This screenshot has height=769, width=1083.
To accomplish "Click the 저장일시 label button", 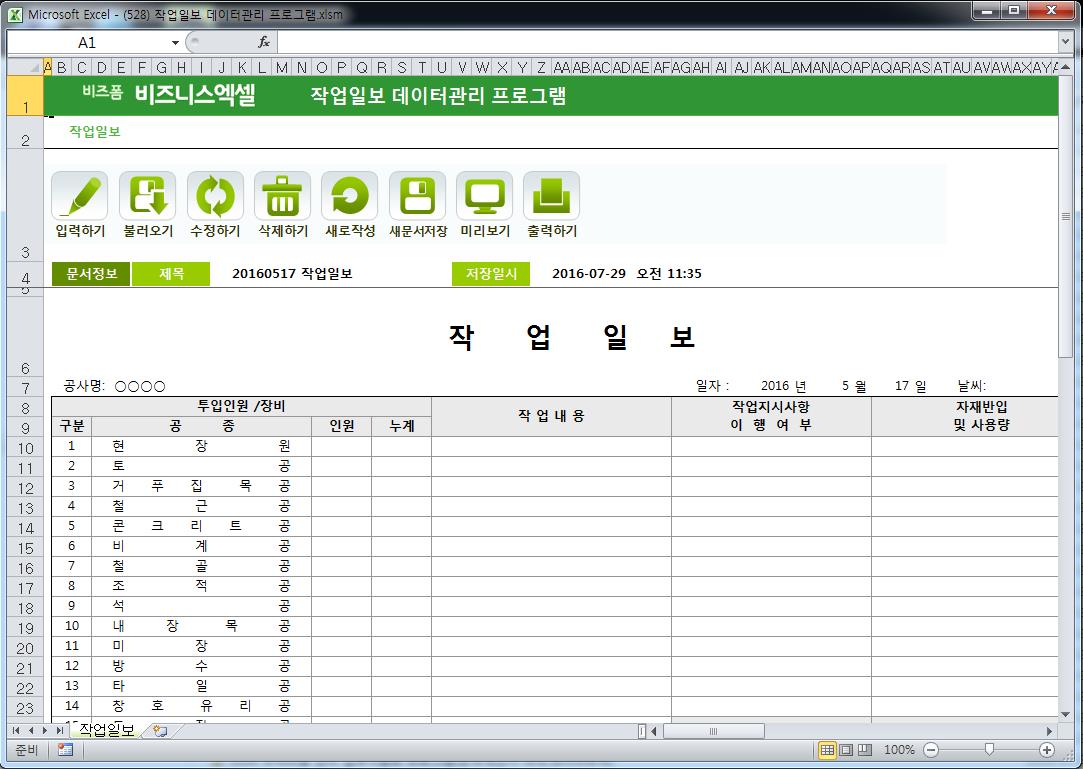I will [491, 274].
